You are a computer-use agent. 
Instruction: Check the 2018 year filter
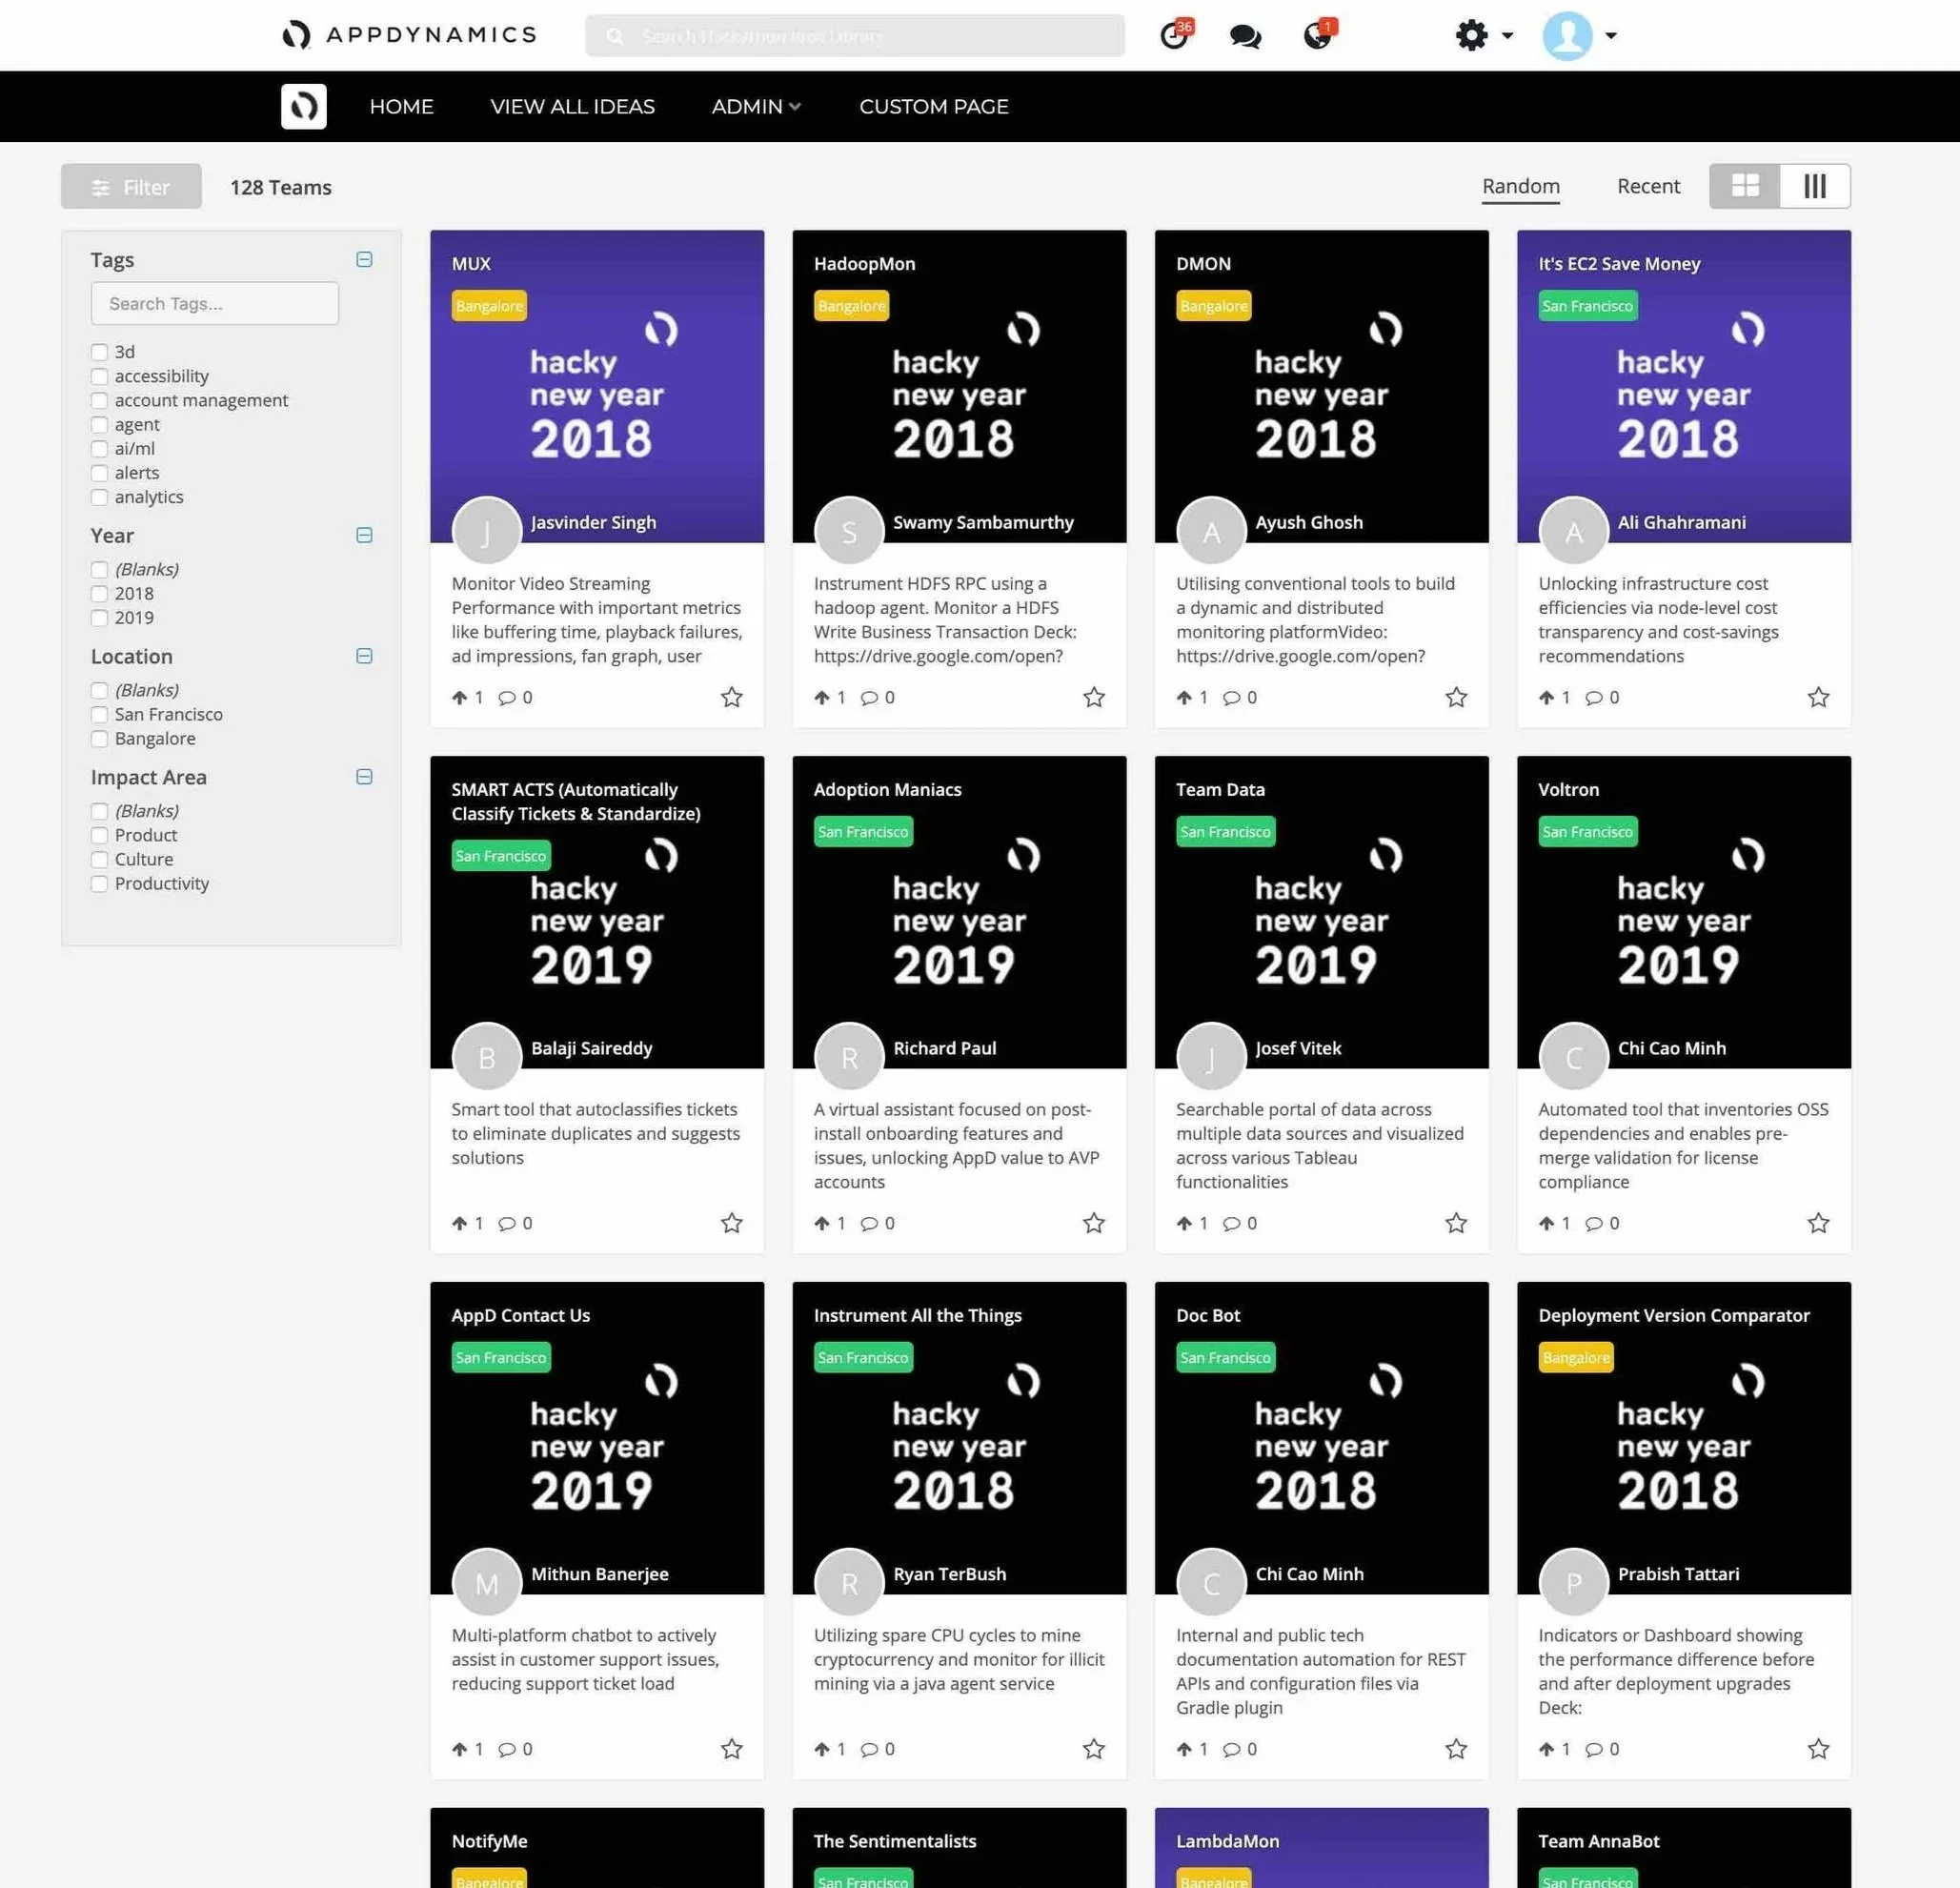click(99, 594)
